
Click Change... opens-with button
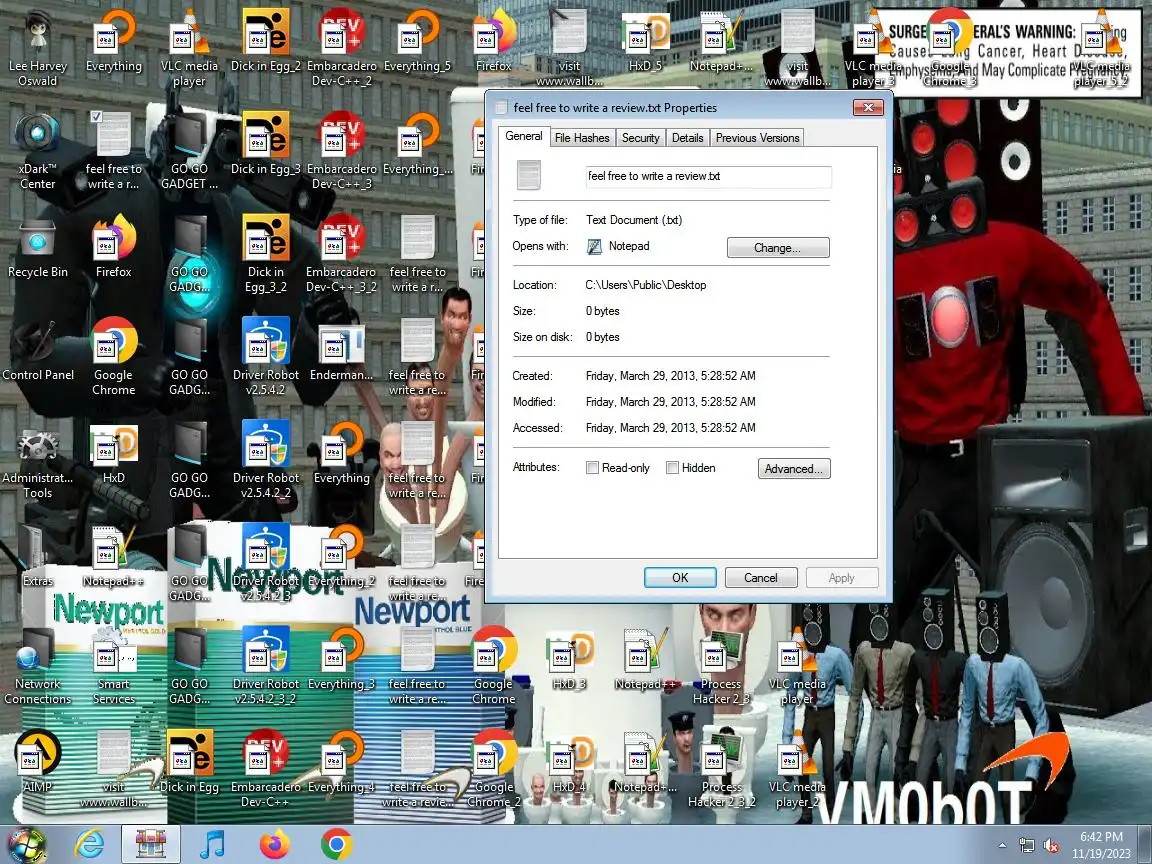pos(777,248)
